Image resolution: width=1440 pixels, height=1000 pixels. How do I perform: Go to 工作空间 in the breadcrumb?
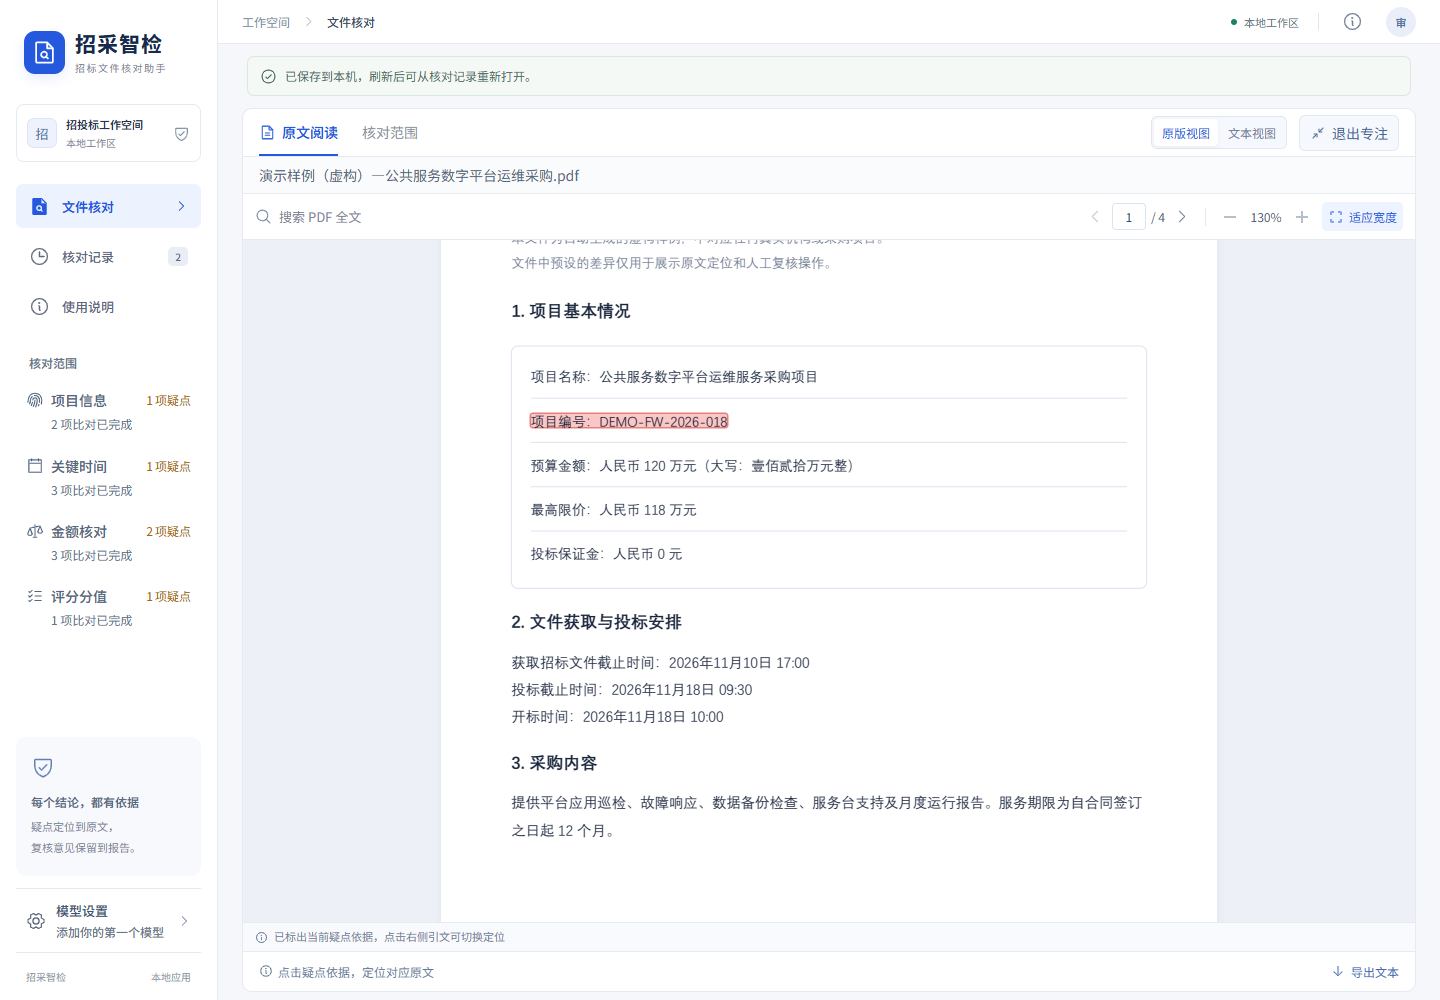(266, 22)
